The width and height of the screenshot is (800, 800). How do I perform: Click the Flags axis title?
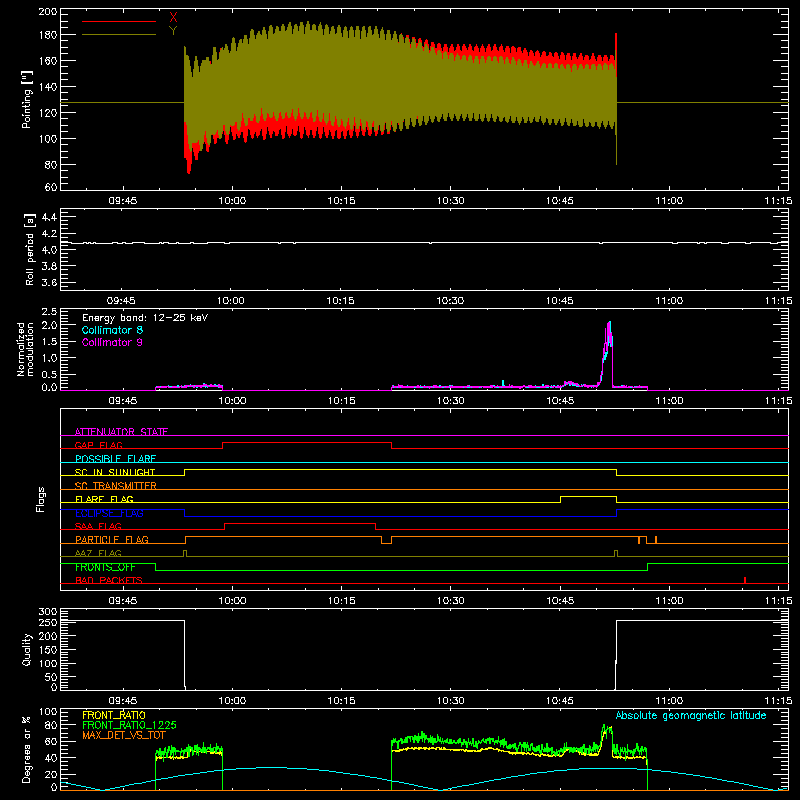click(41, 499)
